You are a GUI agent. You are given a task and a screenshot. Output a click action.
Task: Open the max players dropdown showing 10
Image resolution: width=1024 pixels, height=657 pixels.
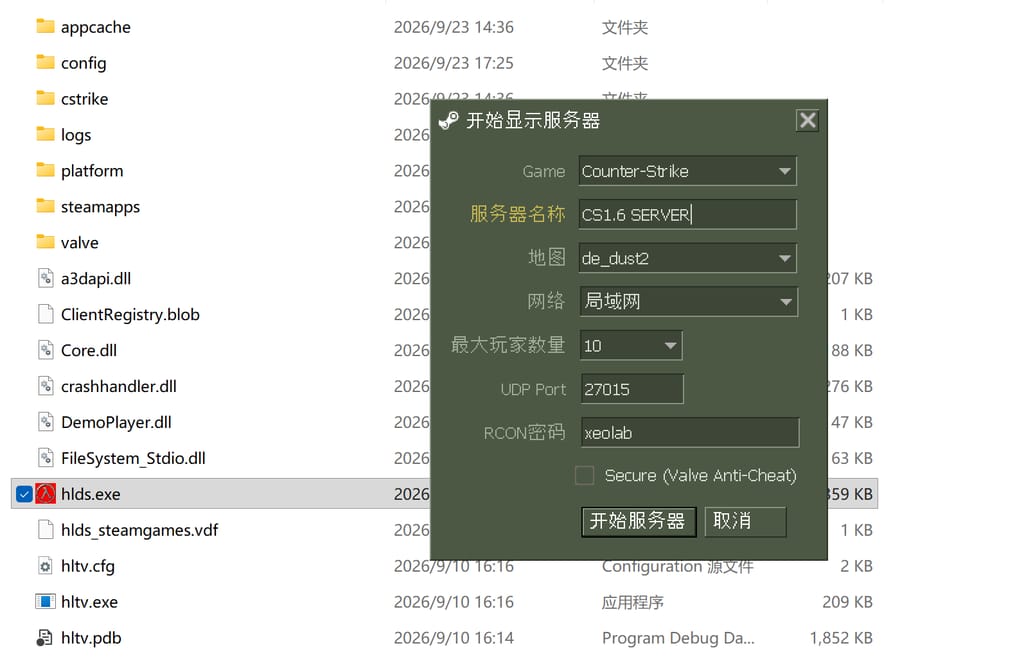coord(631,345)
